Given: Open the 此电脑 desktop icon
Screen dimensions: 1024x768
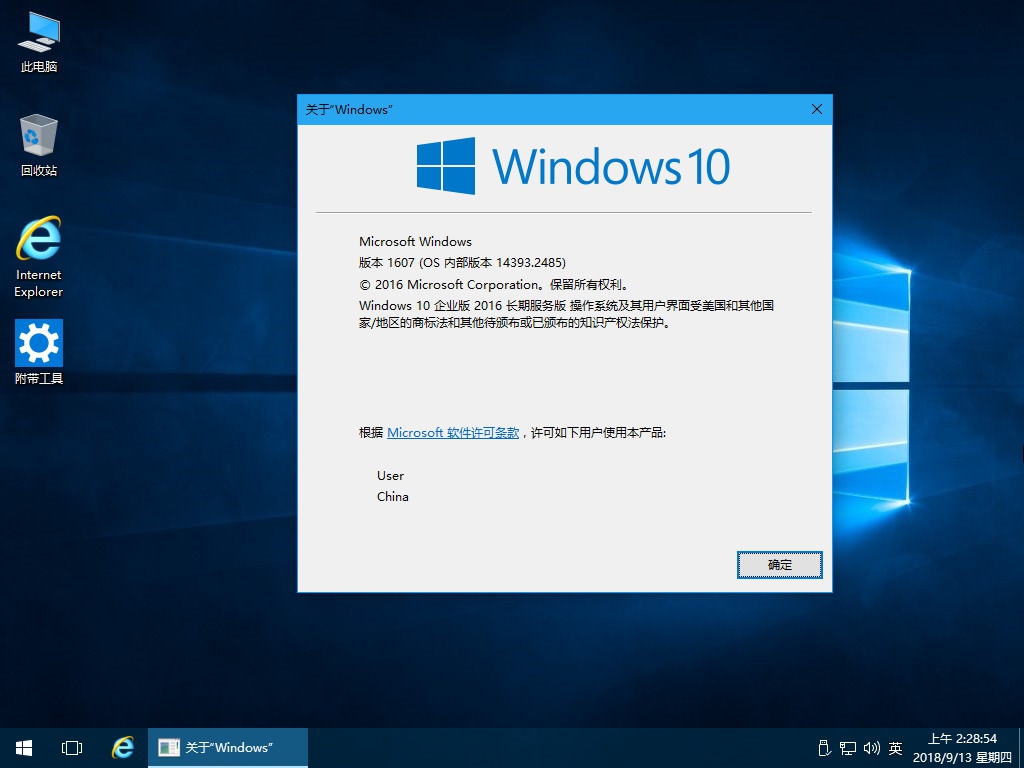Looking at the screenshot, I should tap(39, 42).
